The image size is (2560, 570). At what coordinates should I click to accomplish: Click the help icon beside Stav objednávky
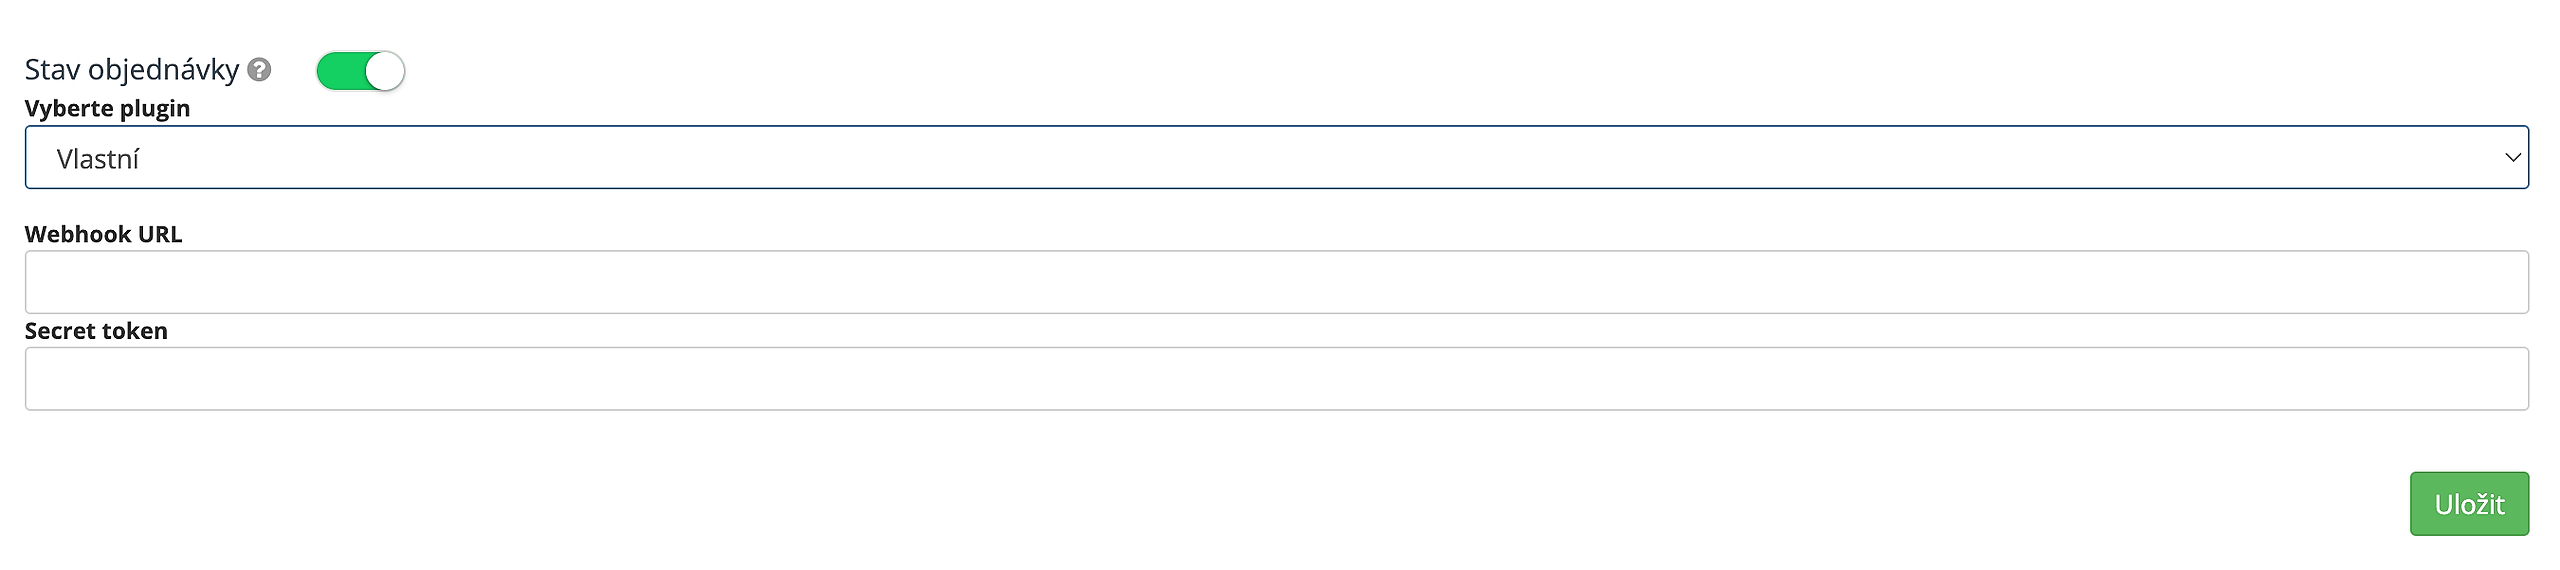(259, 70)
